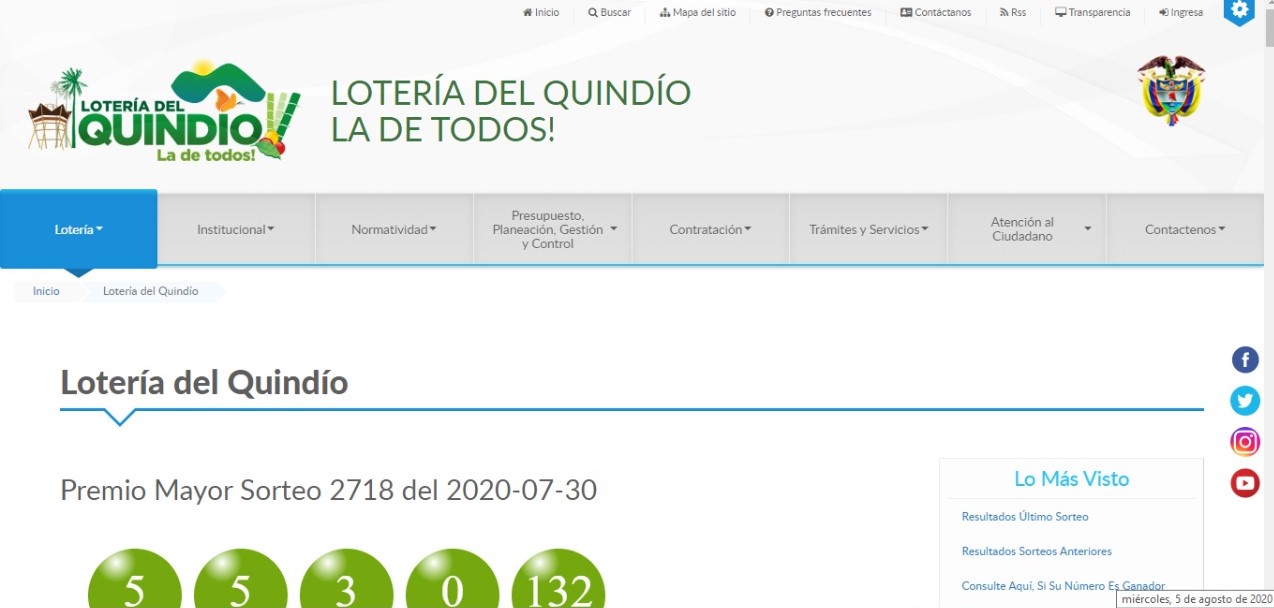Click Inicio breadcrumb
The image size is (1274, 608).
pyautogui.click(x=46, y=291)
